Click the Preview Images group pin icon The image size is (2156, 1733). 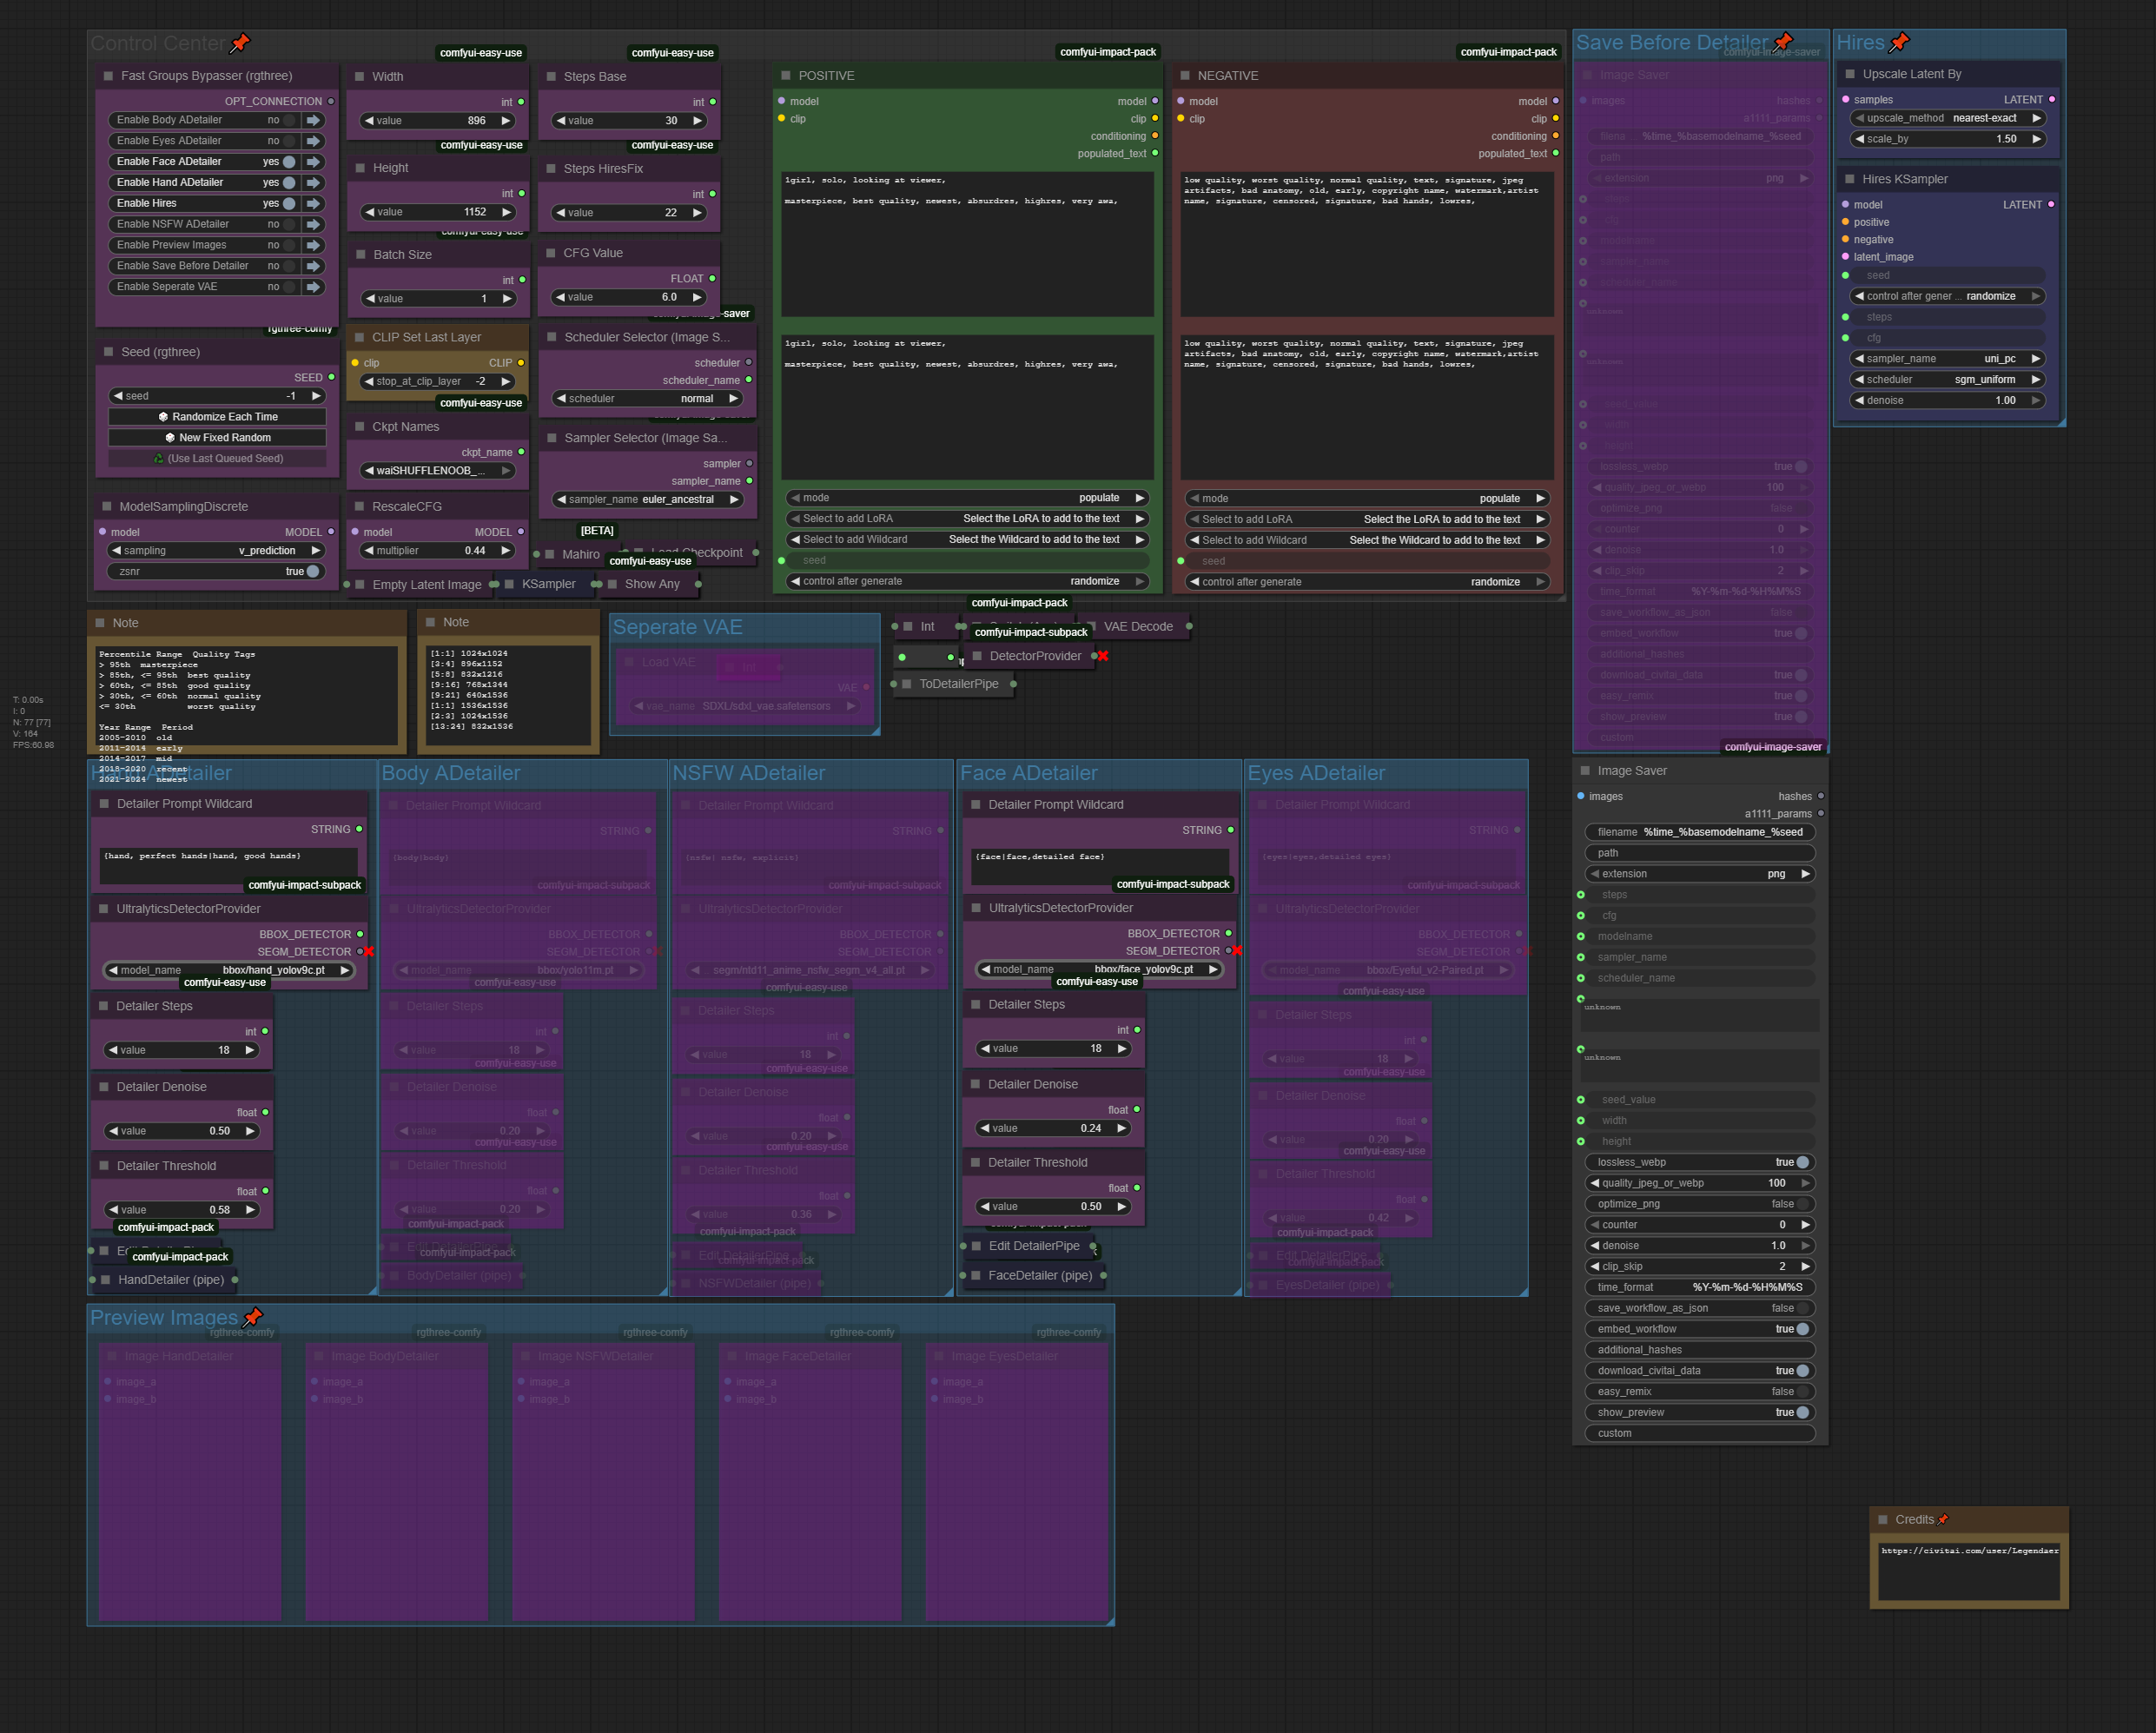click(x=253, y=1317)
